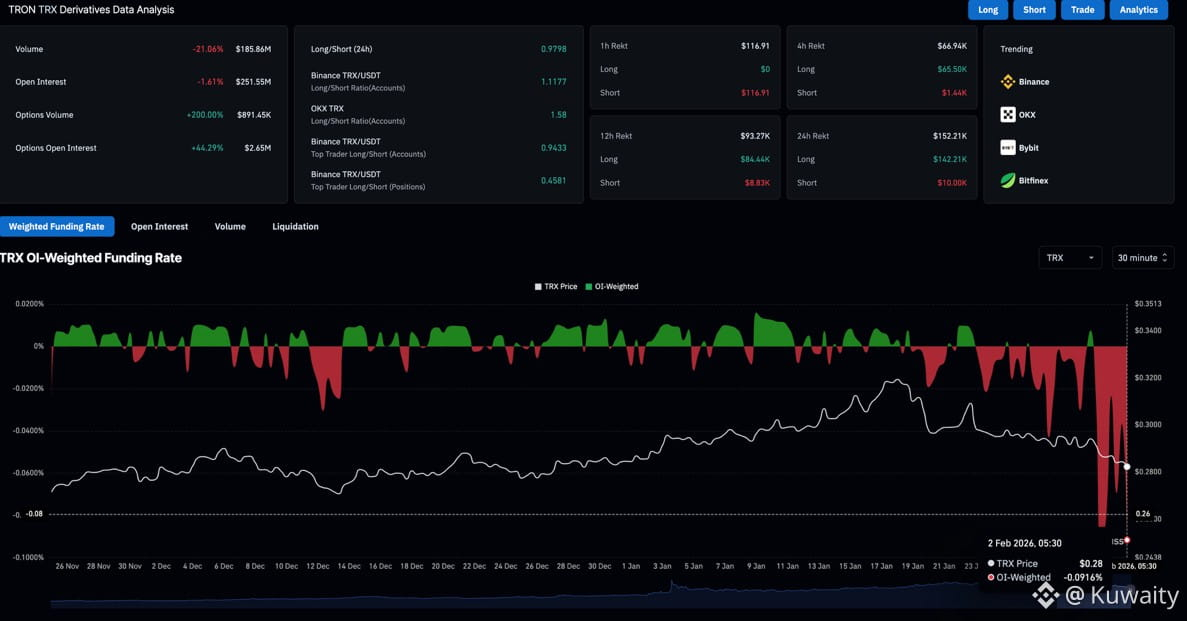1187x621 pixels.
Task: Open the Liquidation tab
Action: coord(295,227)
